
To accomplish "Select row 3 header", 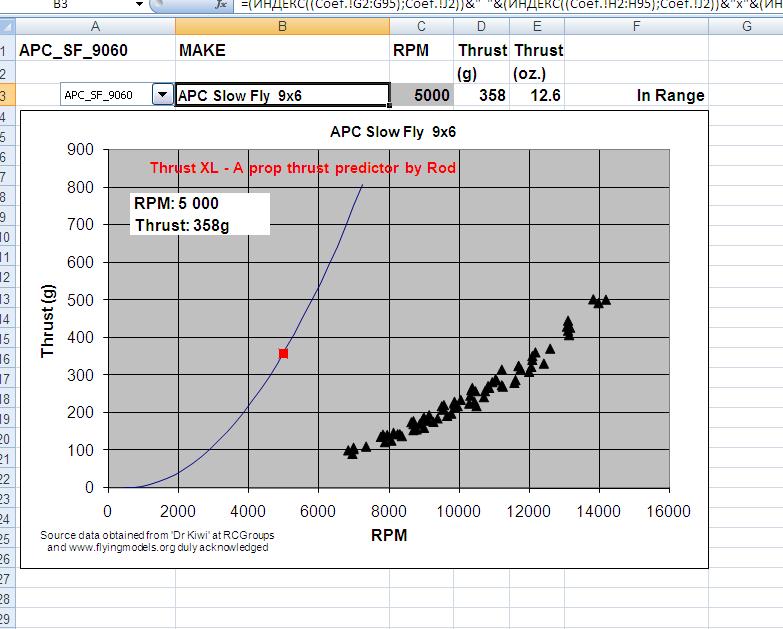I will pos(7,95).
